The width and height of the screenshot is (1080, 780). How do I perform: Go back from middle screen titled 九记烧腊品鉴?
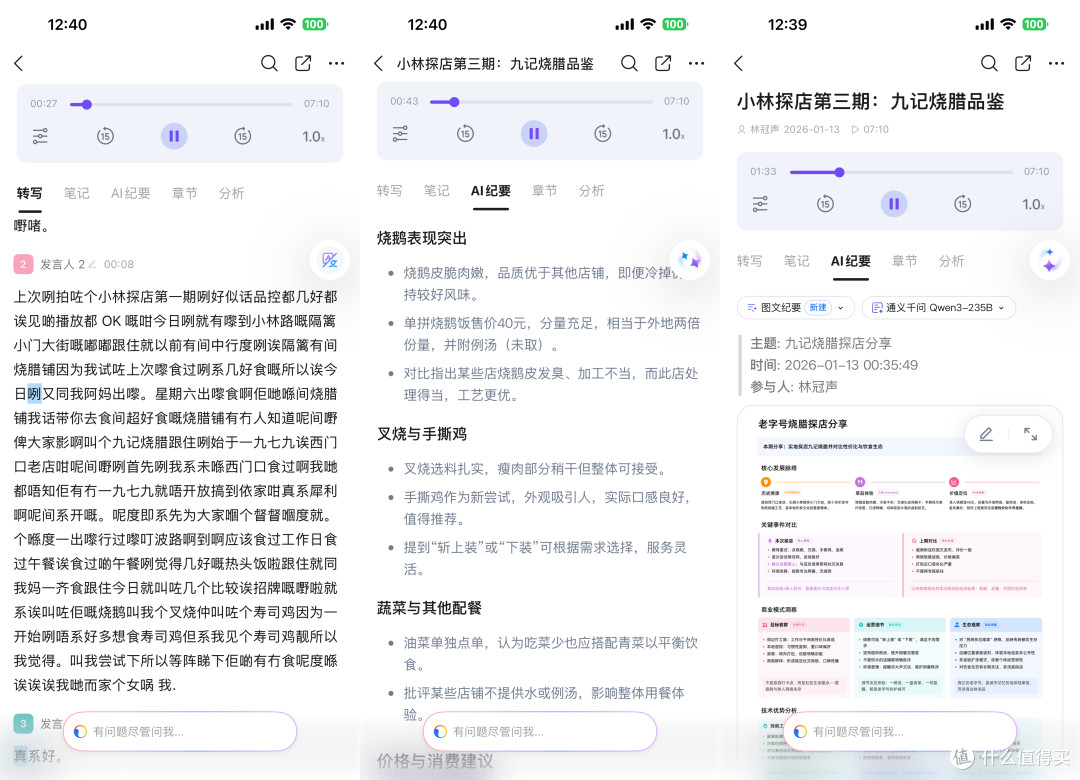point(378,63)
